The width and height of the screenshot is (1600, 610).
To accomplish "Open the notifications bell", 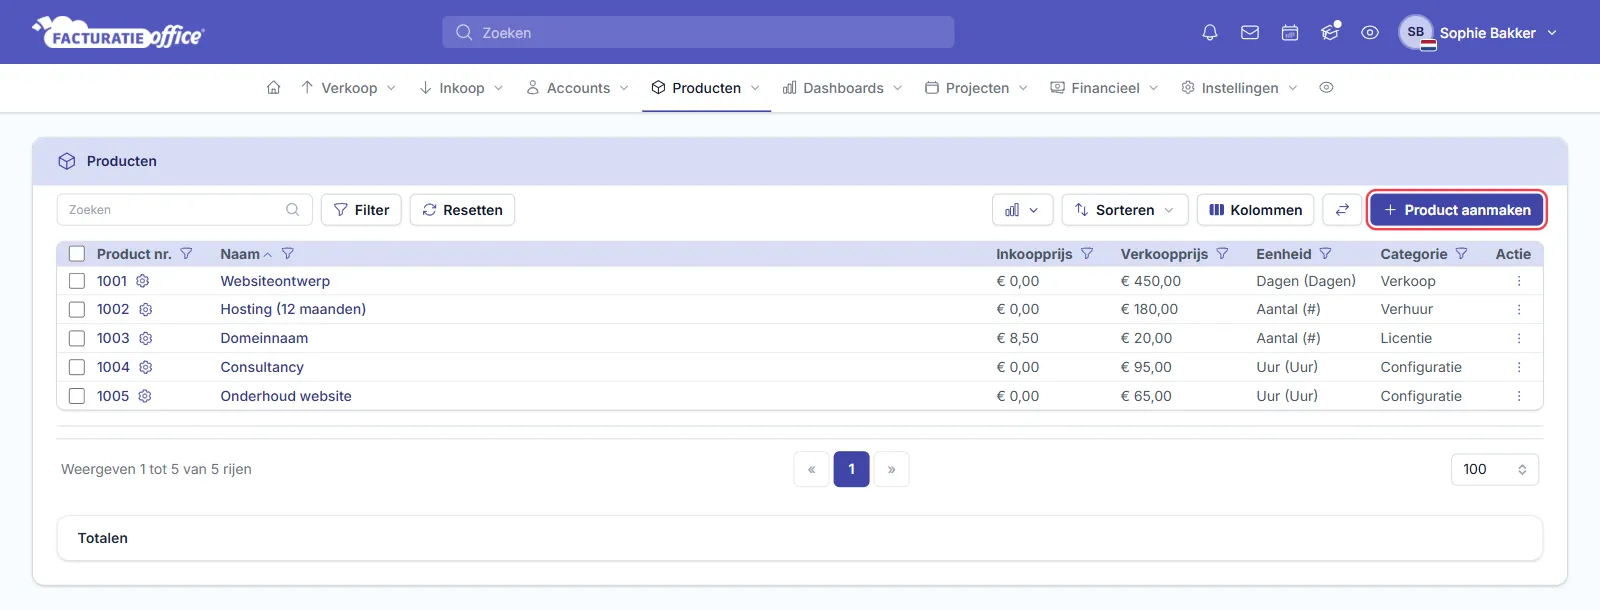I will tap(1210, 33).
